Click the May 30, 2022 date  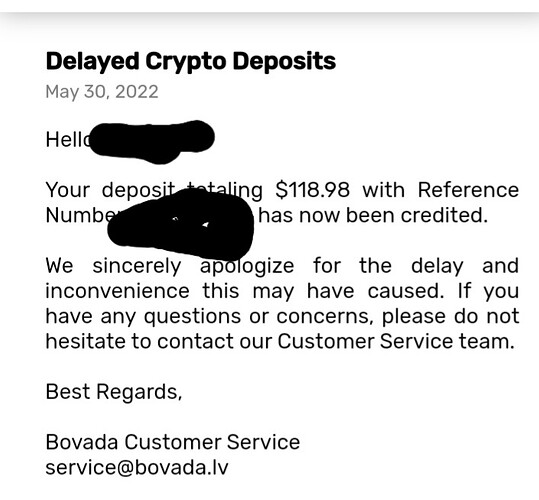102,92
